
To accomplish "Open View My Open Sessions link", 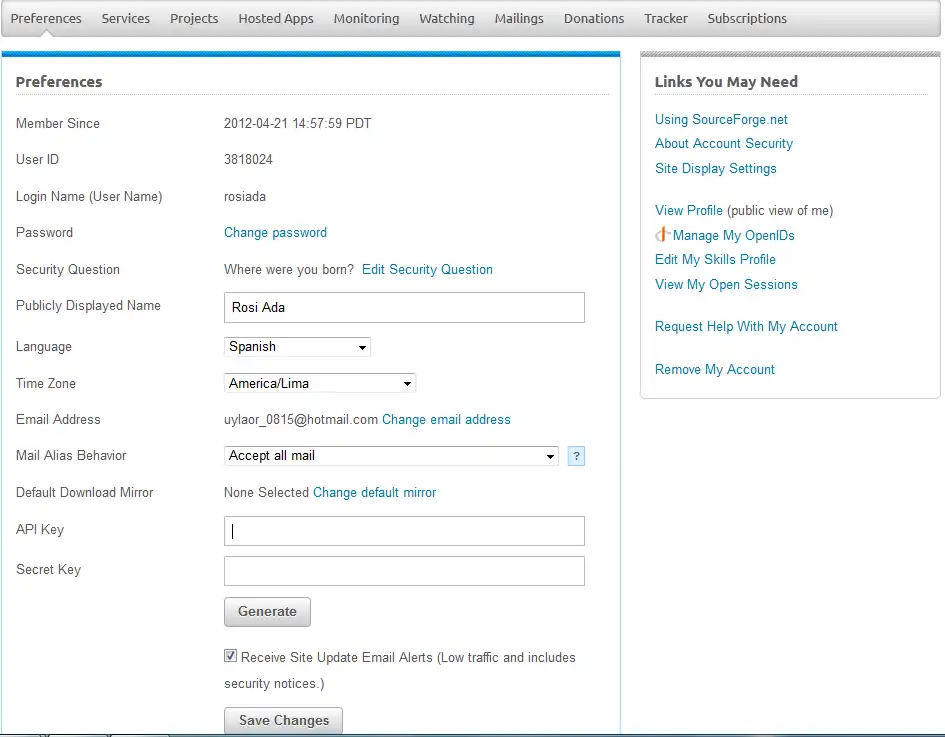I will [x=726, y=284].
